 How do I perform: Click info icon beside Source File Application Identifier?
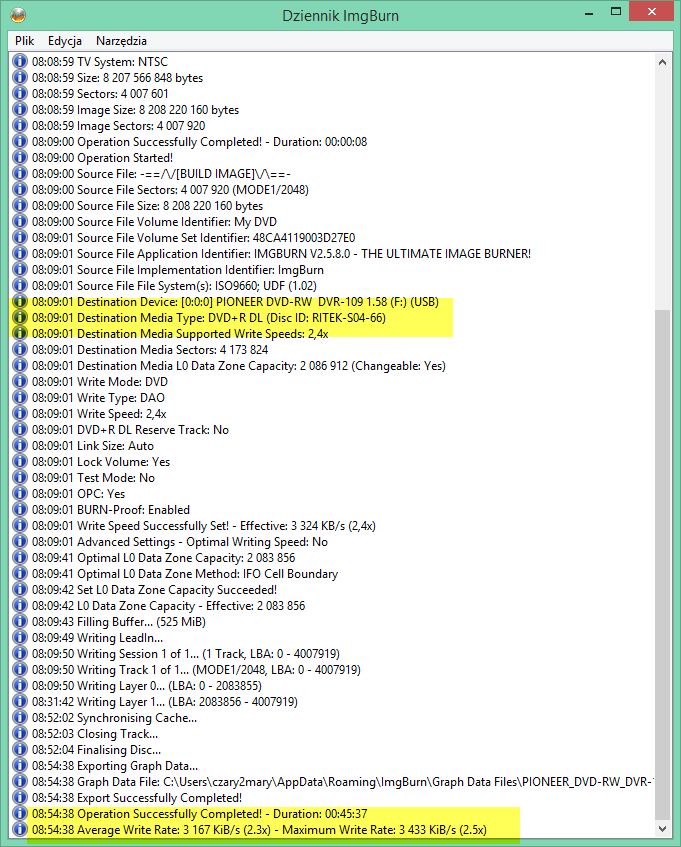[x=20, y=254]
